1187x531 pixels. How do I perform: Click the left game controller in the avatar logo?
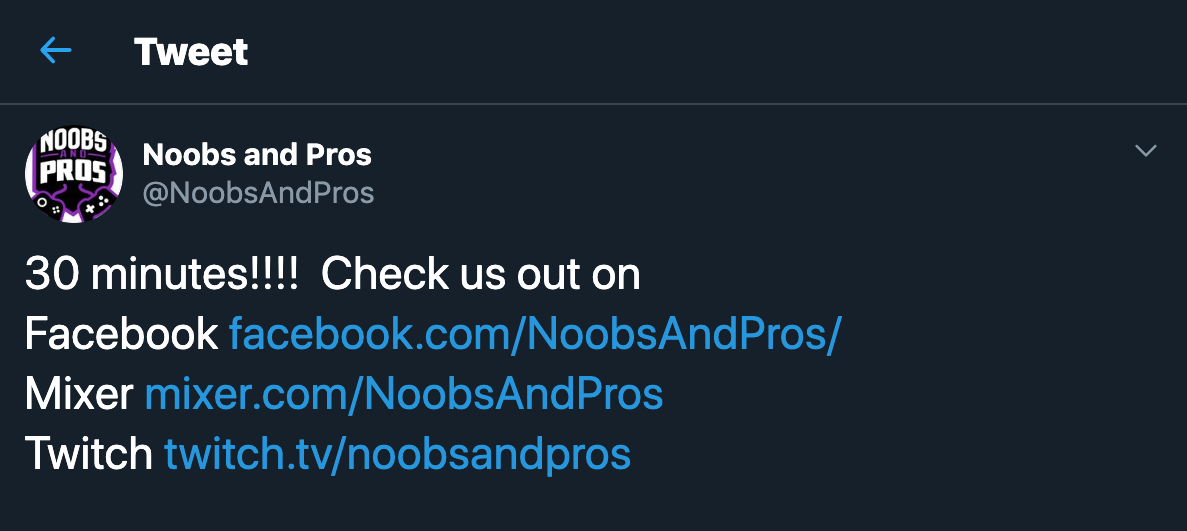click(x=48, y=203)
